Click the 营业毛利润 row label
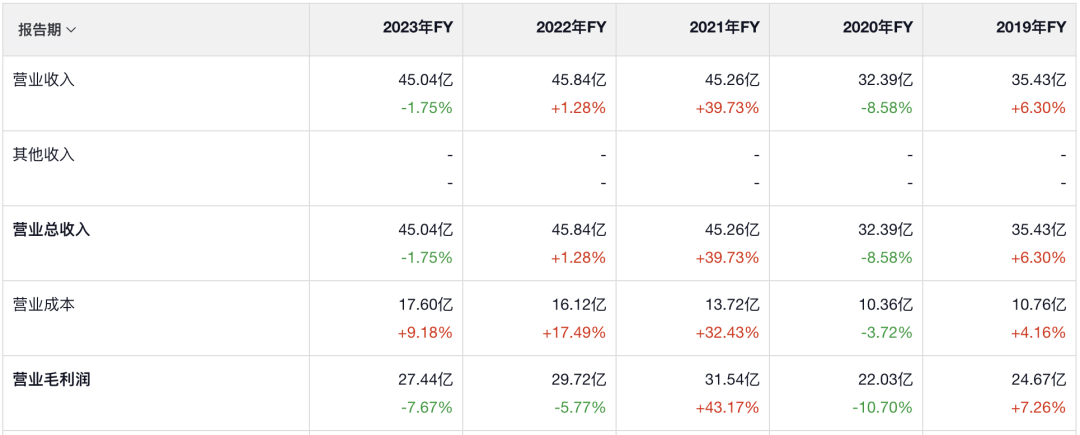The width and height of the screenshot is (1080, 435). point(51,380)
